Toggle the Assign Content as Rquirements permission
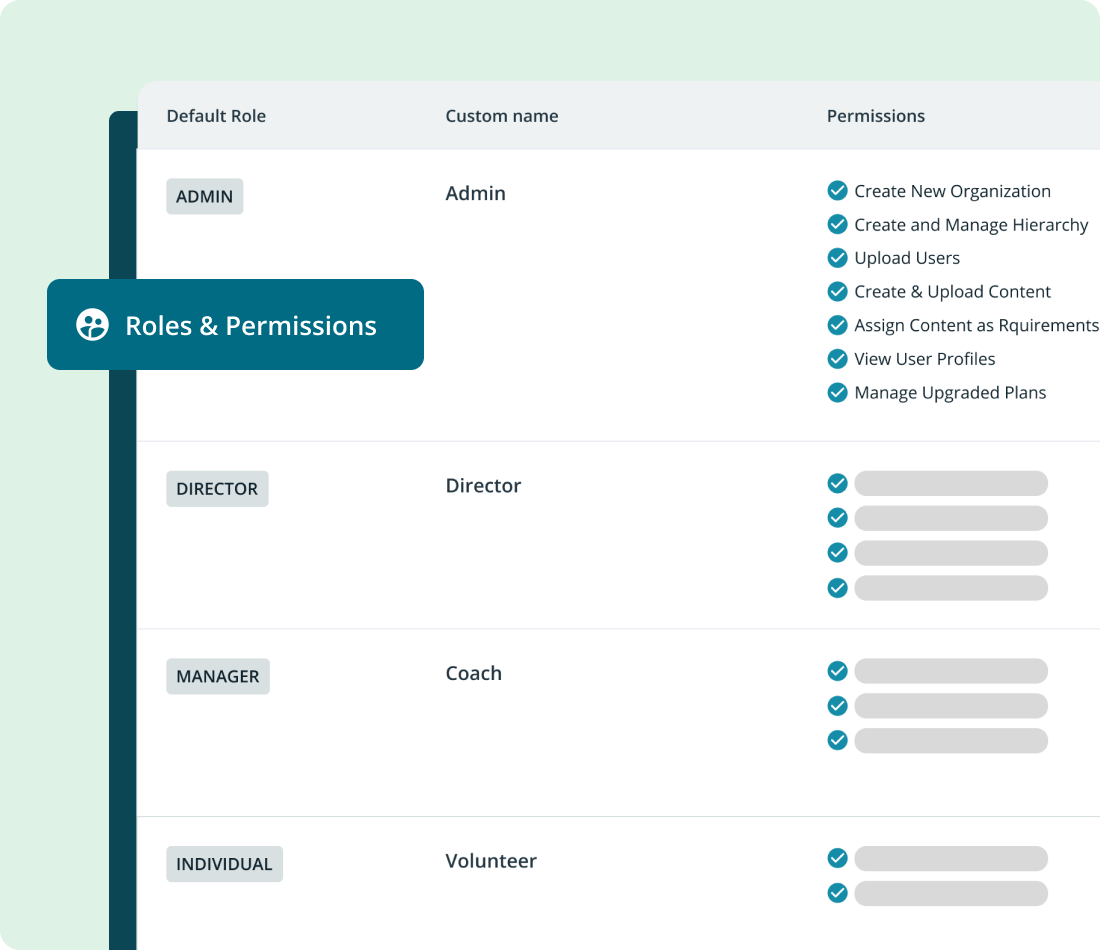The image size is (1100, 950). (x=837, y=324)
